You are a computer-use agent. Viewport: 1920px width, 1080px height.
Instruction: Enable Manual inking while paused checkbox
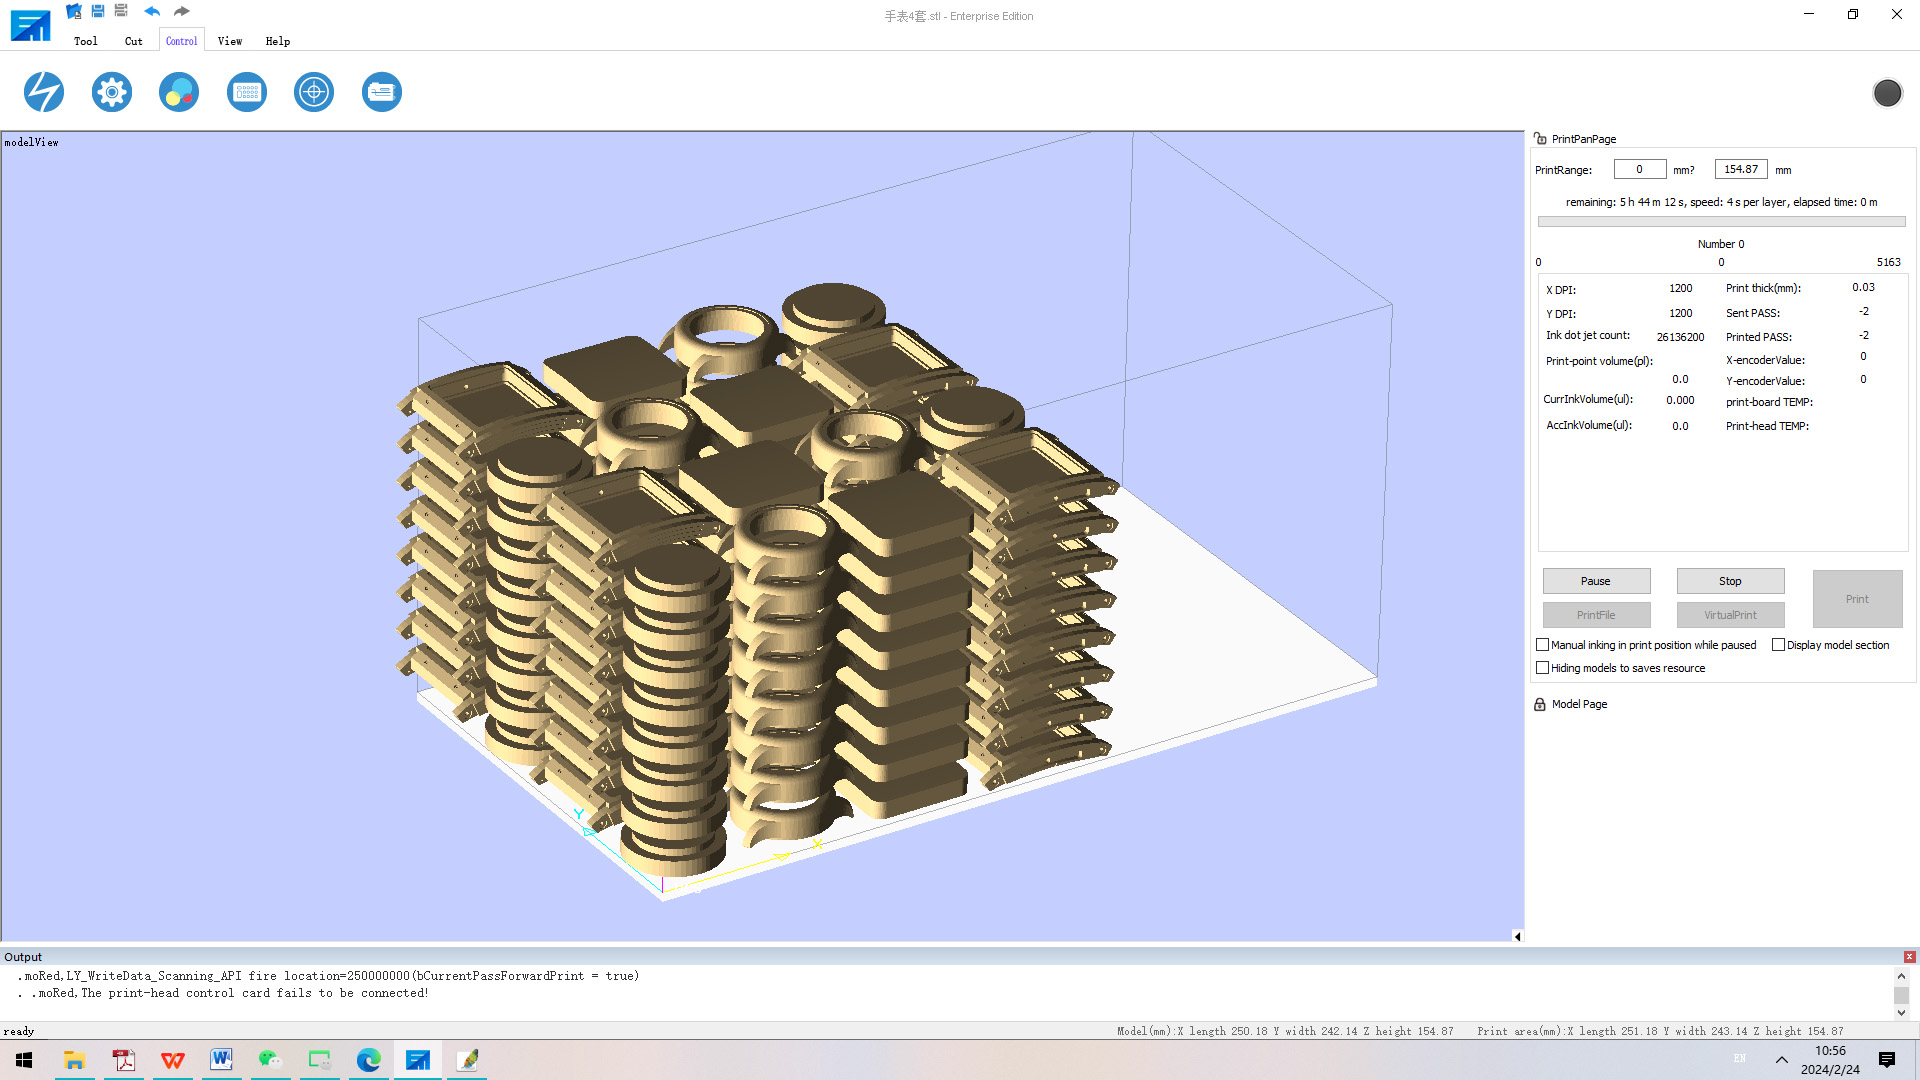tap(1542, 645)
